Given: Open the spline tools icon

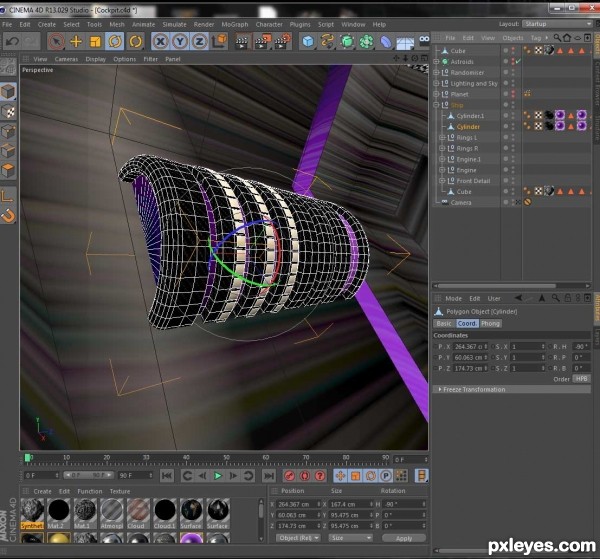Looking at the screenshot, I should [x=327, y=41].
